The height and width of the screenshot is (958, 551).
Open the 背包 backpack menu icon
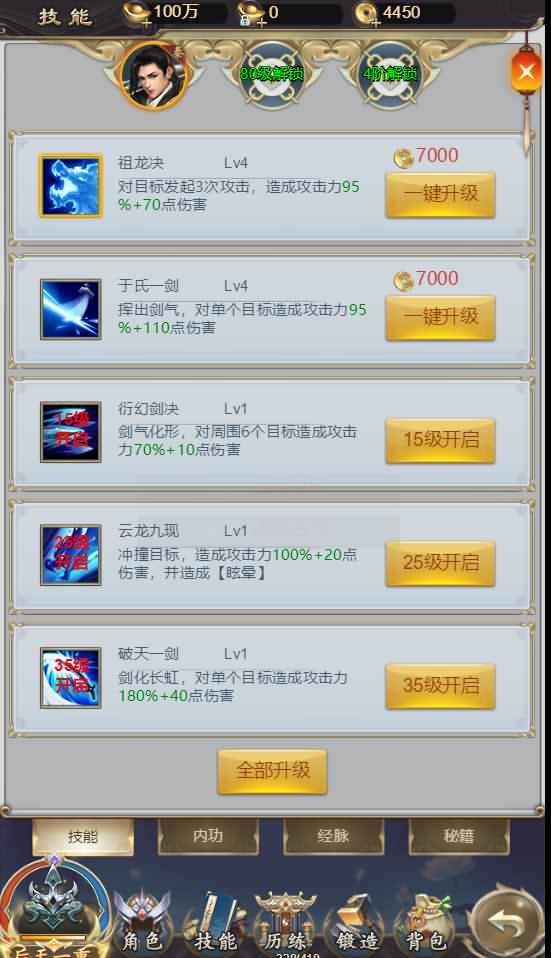pyautogui.click(x=426, y=921)
